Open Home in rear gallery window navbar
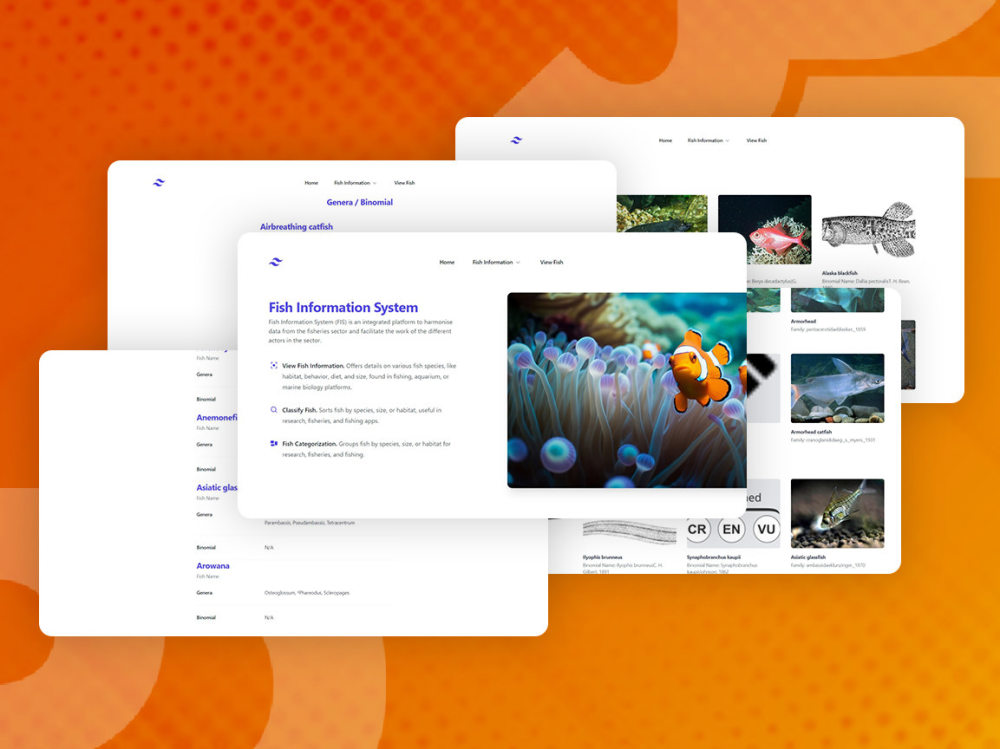The width and height of the screenshot is (1000, 749). [x=665, y=140]
